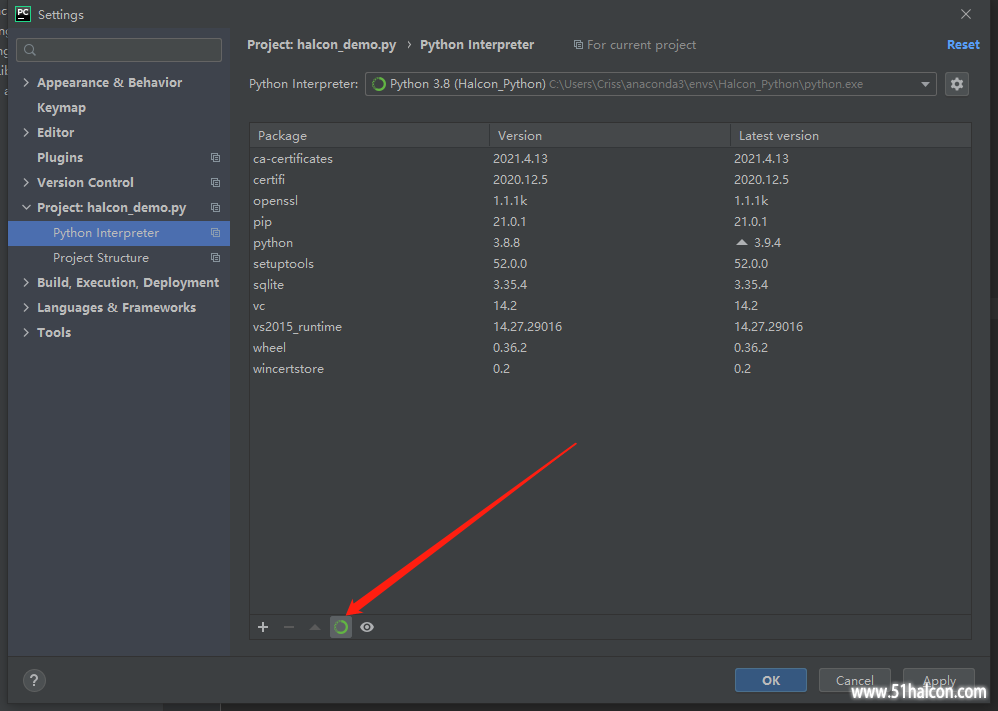Click the project-level icon next to Plugins
998x711 pixels.
point(215,157)
